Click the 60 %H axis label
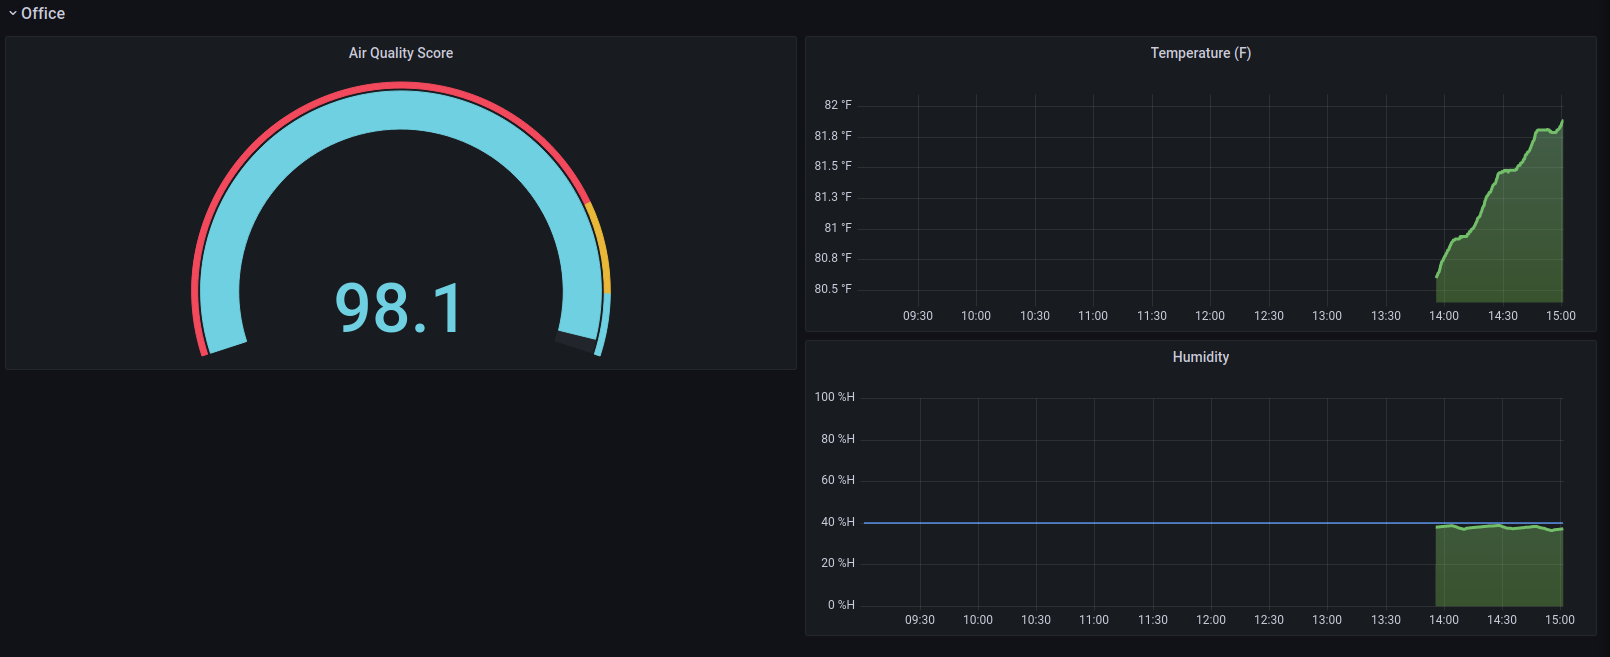 [x=838, y=480]
